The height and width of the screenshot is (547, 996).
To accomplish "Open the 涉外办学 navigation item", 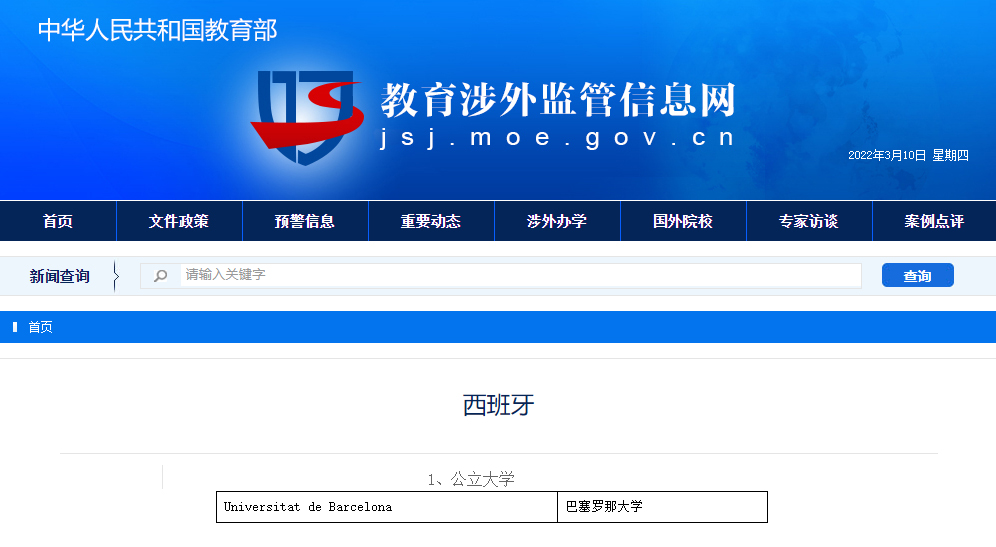I will click(557, 221).
